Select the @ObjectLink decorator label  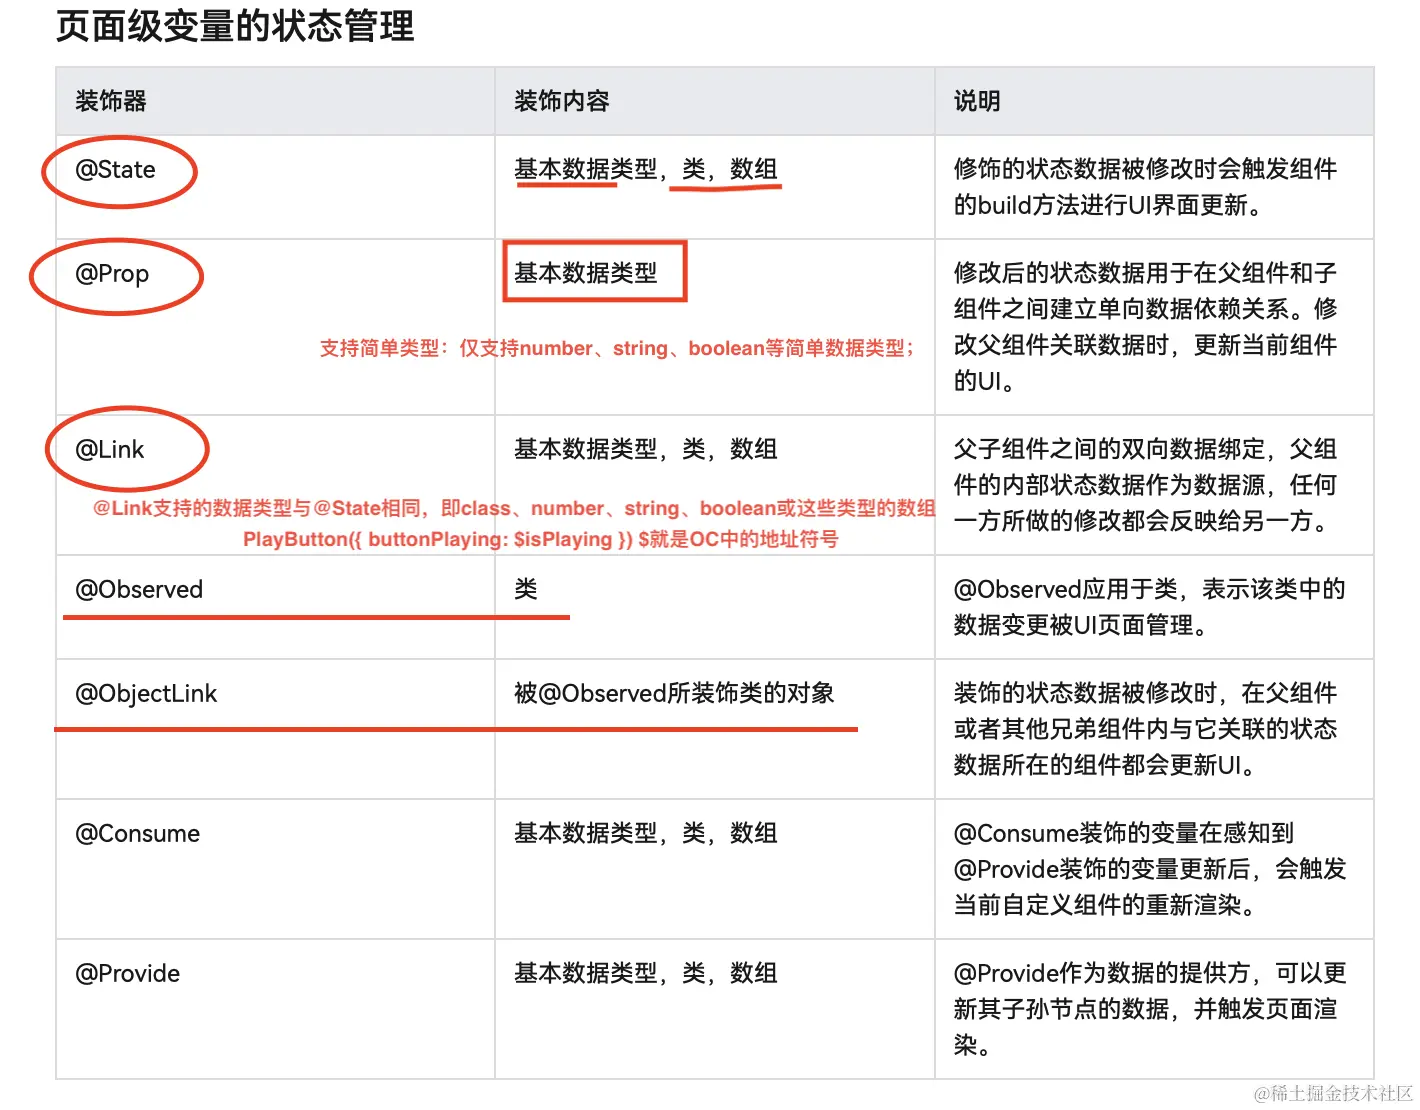click(145, 693)
